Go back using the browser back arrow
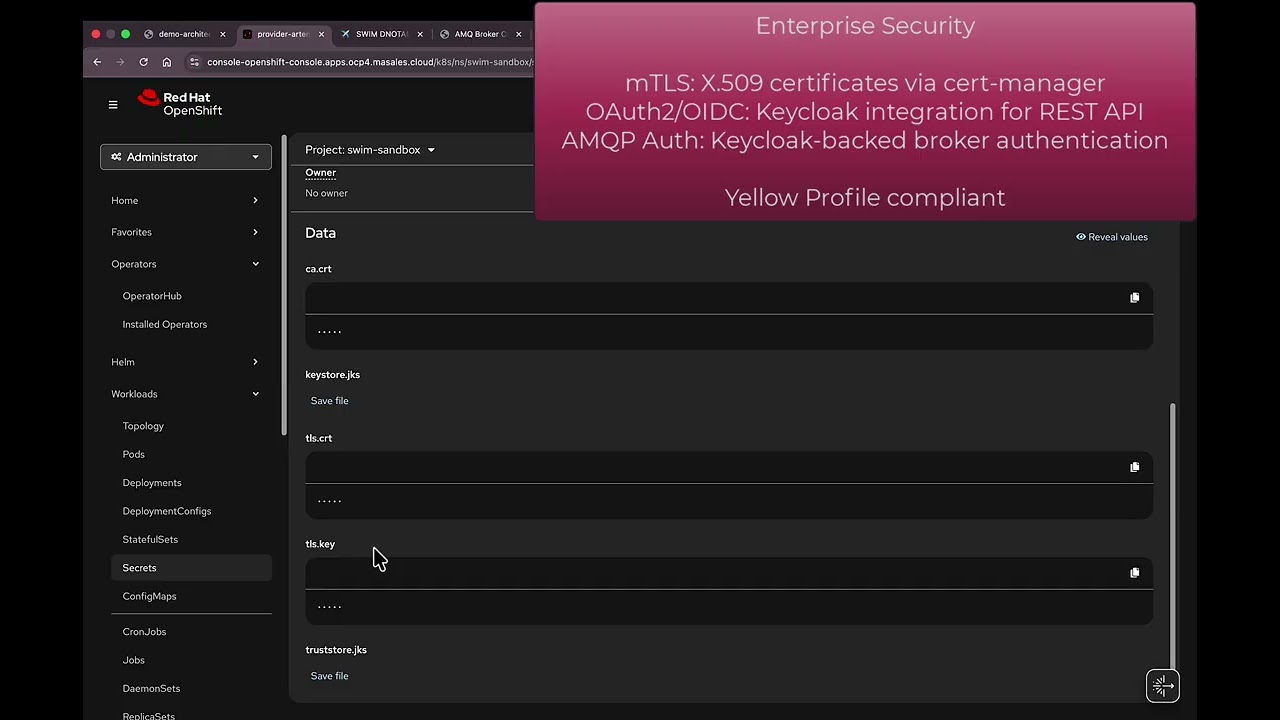This screenshot has height=720, width=1280. click(x=97, y=62)
